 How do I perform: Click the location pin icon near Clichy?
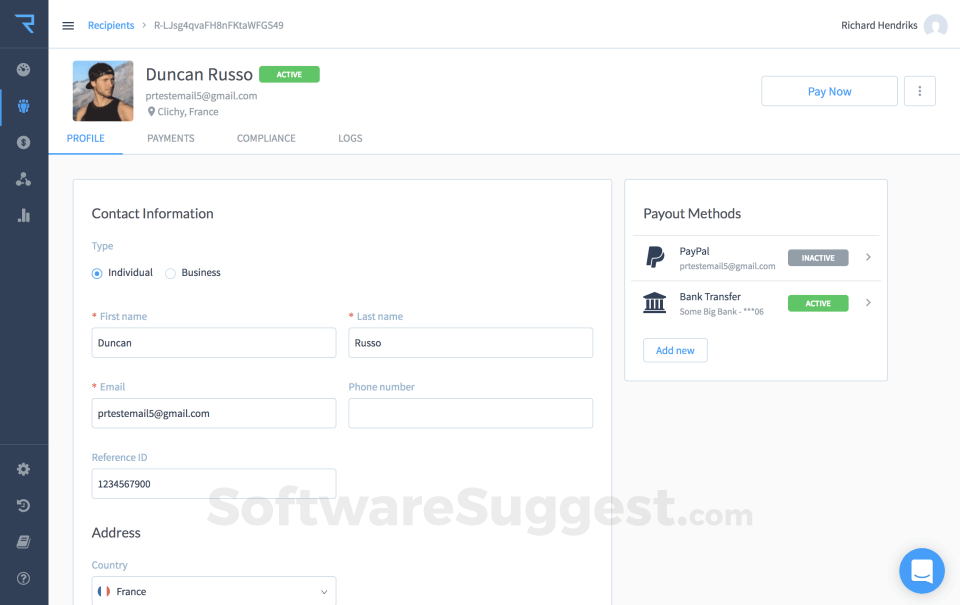(x=151, y=111)
